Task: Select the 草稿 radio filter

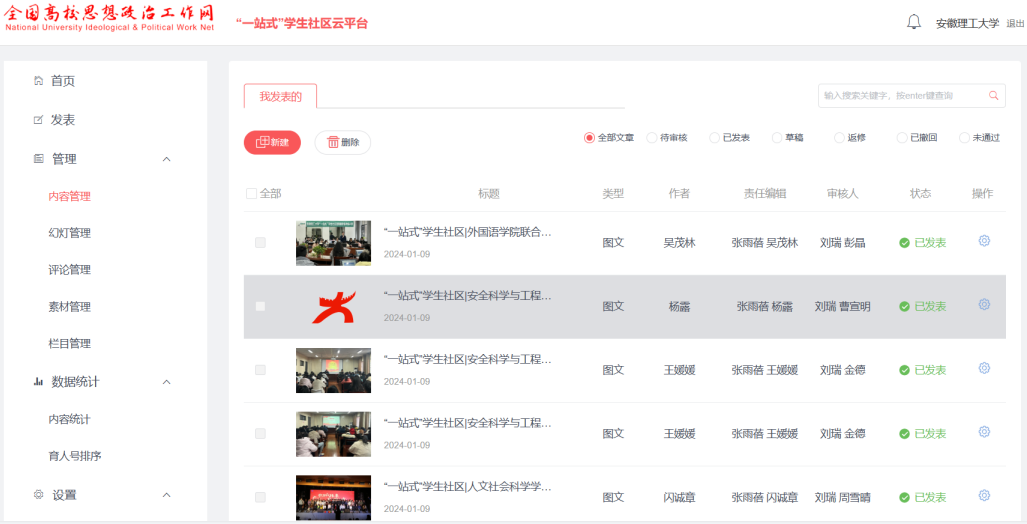Action: (777, 138)
